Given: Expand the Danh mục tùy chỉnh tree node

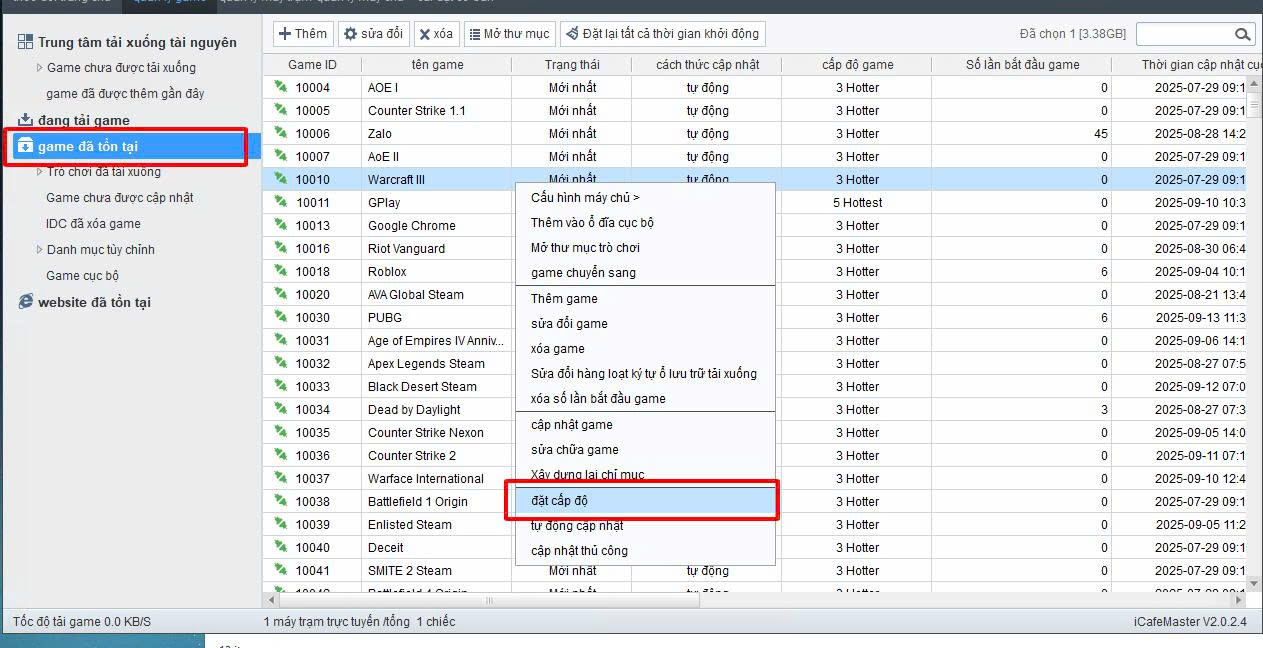Looking at the screenshot, I should (x=39, y=250).
